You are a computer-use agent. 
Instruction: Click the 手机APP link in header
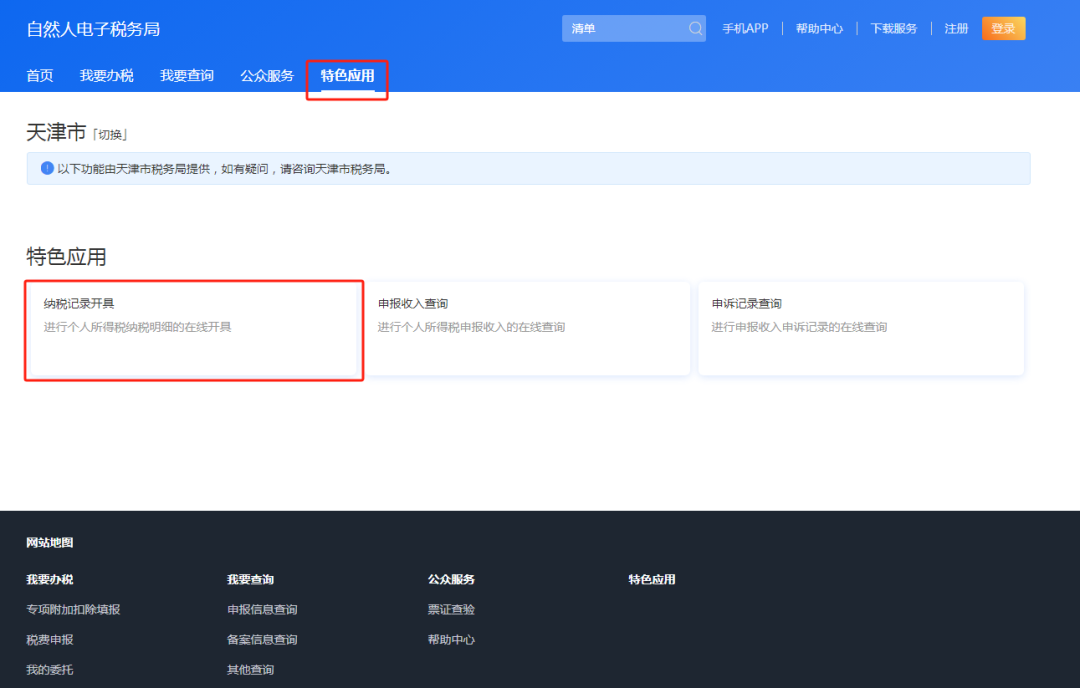745,28
